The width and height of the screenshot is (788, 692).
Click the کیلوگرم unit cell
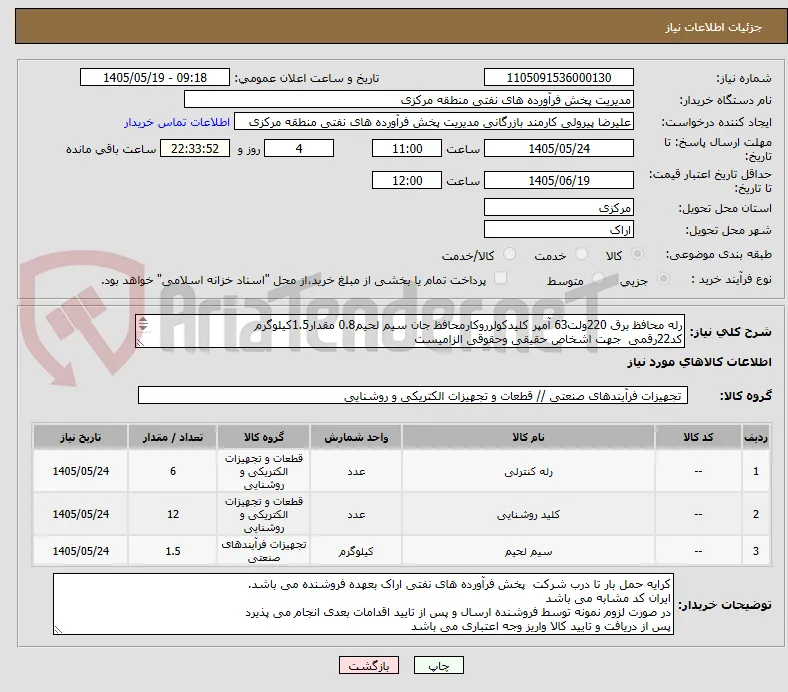(356, 551)
